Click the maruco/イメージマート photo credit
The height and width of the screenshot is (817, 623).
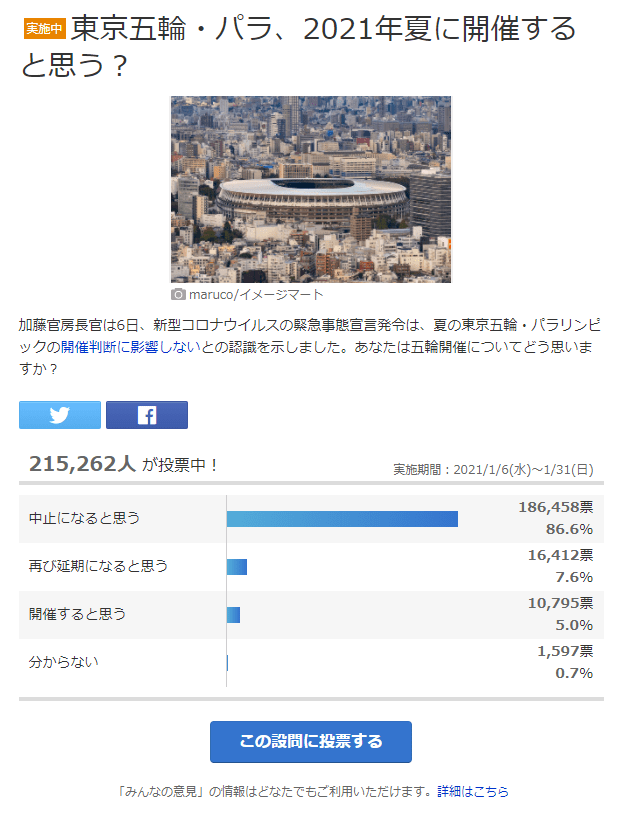coord(256,294)
